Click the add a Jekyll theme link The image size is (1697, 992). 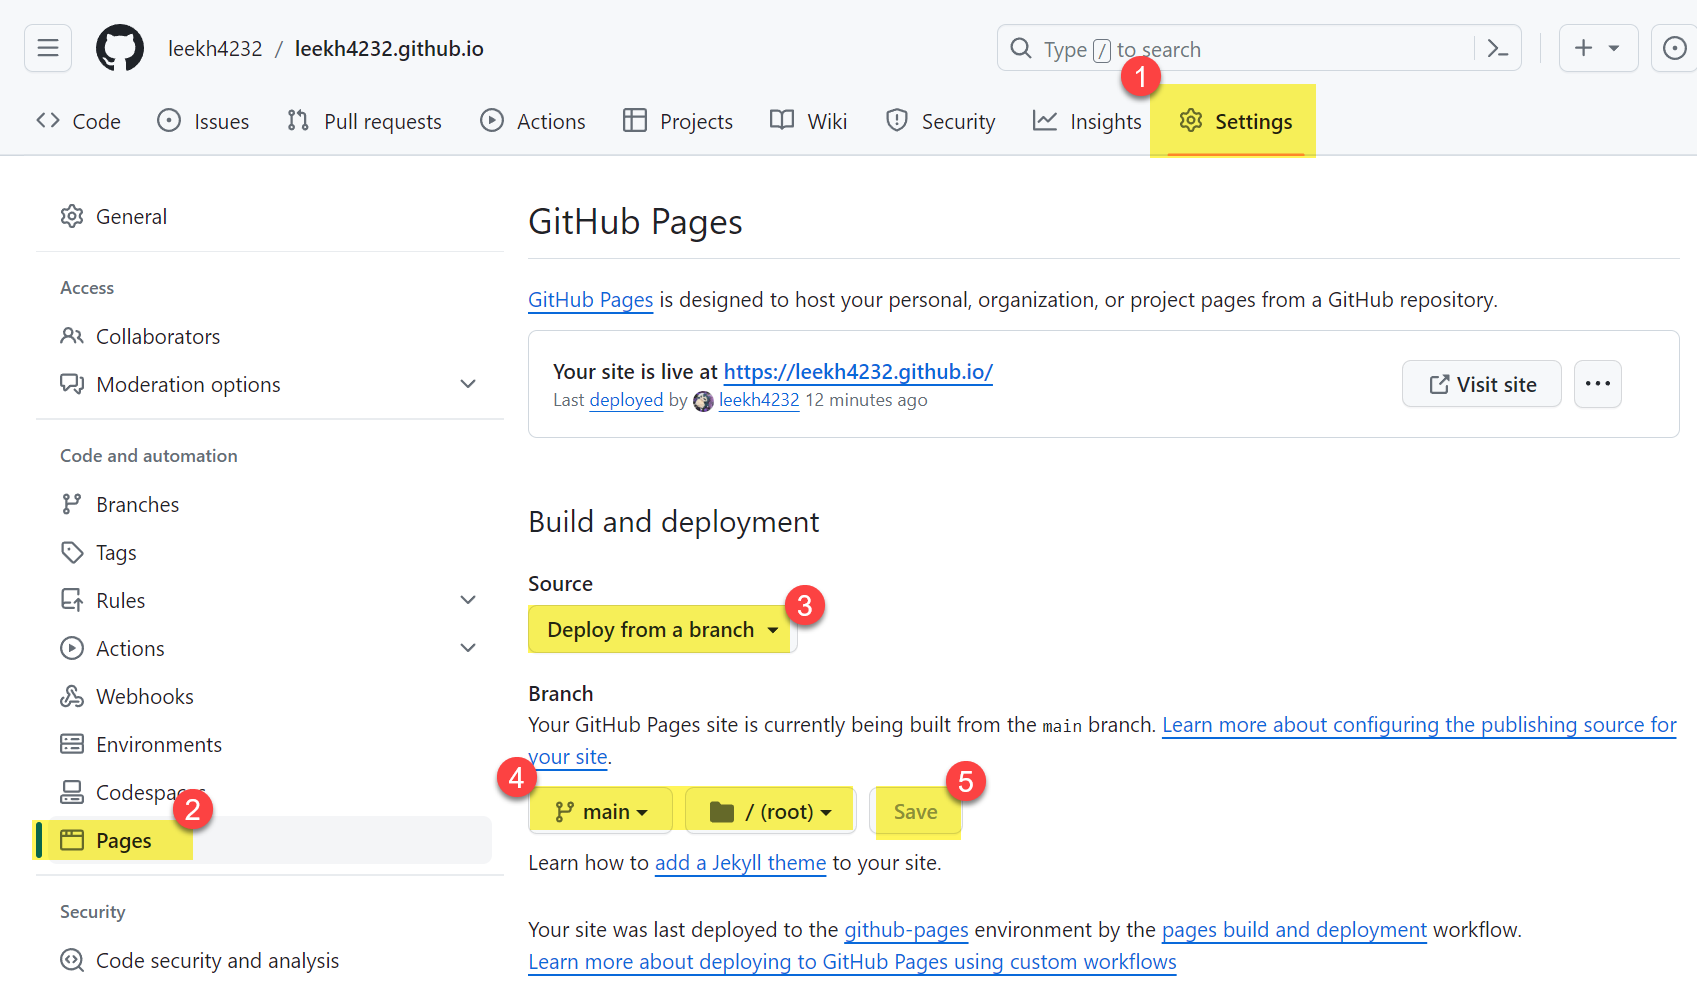(741, 863)
